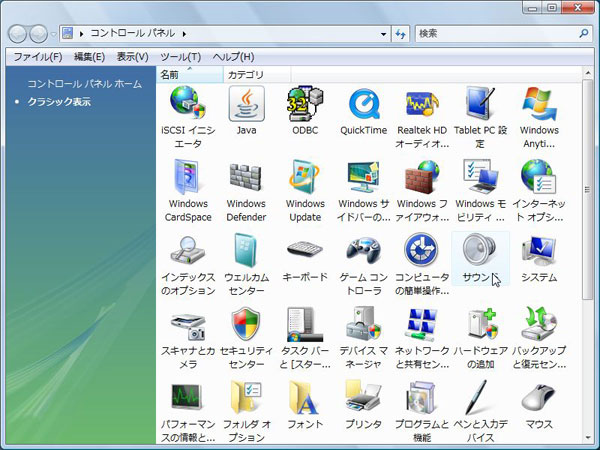
Task: Open the ツール(T) menu
Action: [x=180, y=57]
